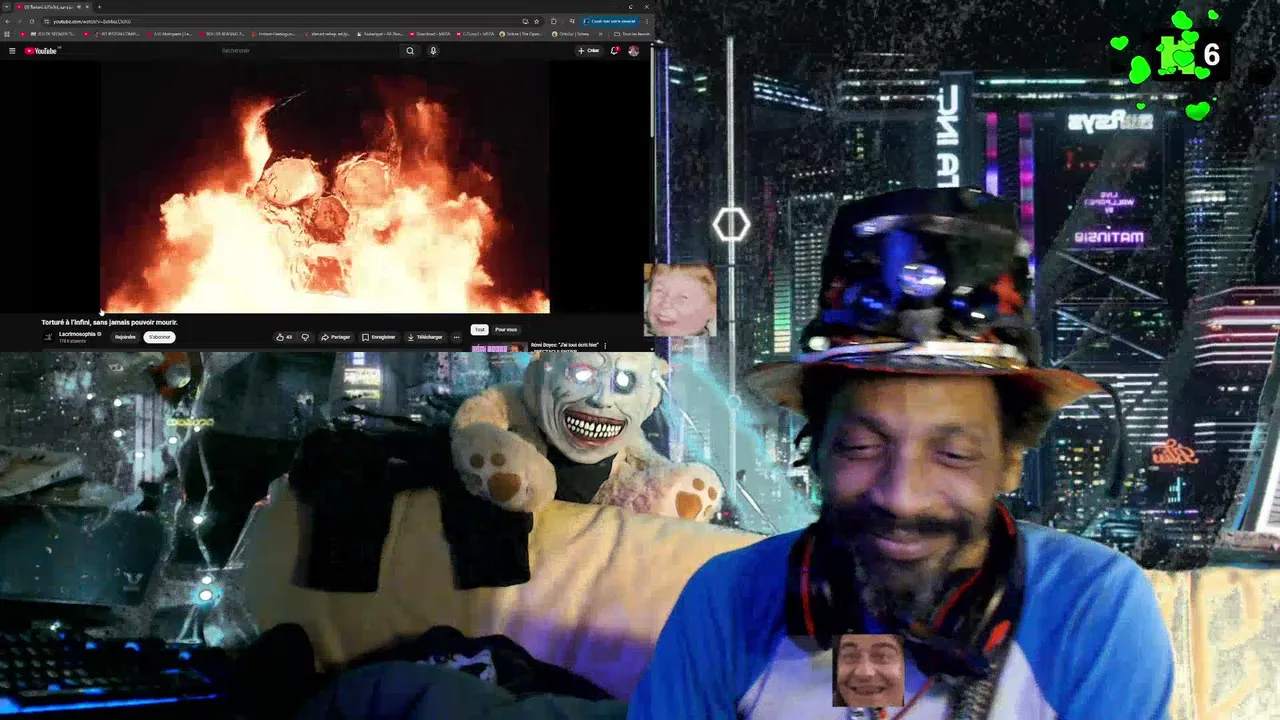Click the burning skulls video player
The width and height of the screenshot is (1280, 720).
(324, 187)
